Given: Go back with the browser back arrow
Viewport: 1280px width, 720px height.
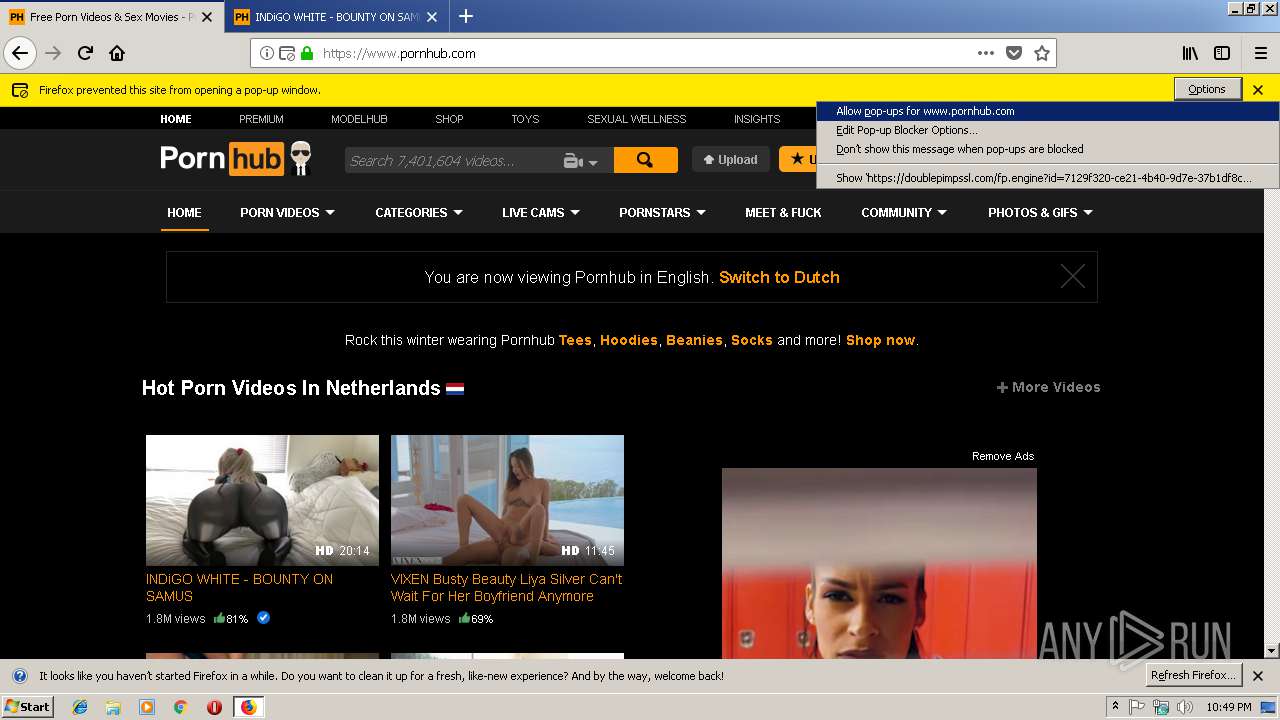Looking at the screenshot, I should 20,53.
